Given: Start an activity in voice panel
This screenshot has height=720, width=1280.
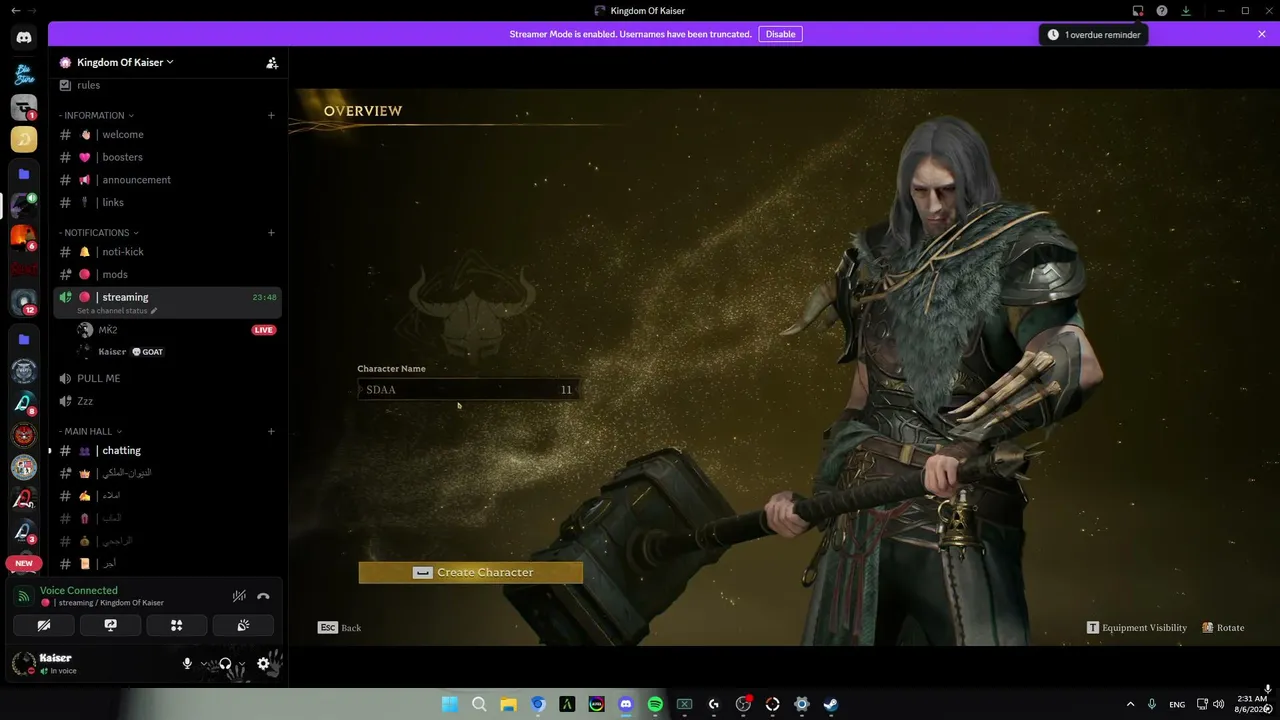Looking at the screenshot, I should 177,625.
